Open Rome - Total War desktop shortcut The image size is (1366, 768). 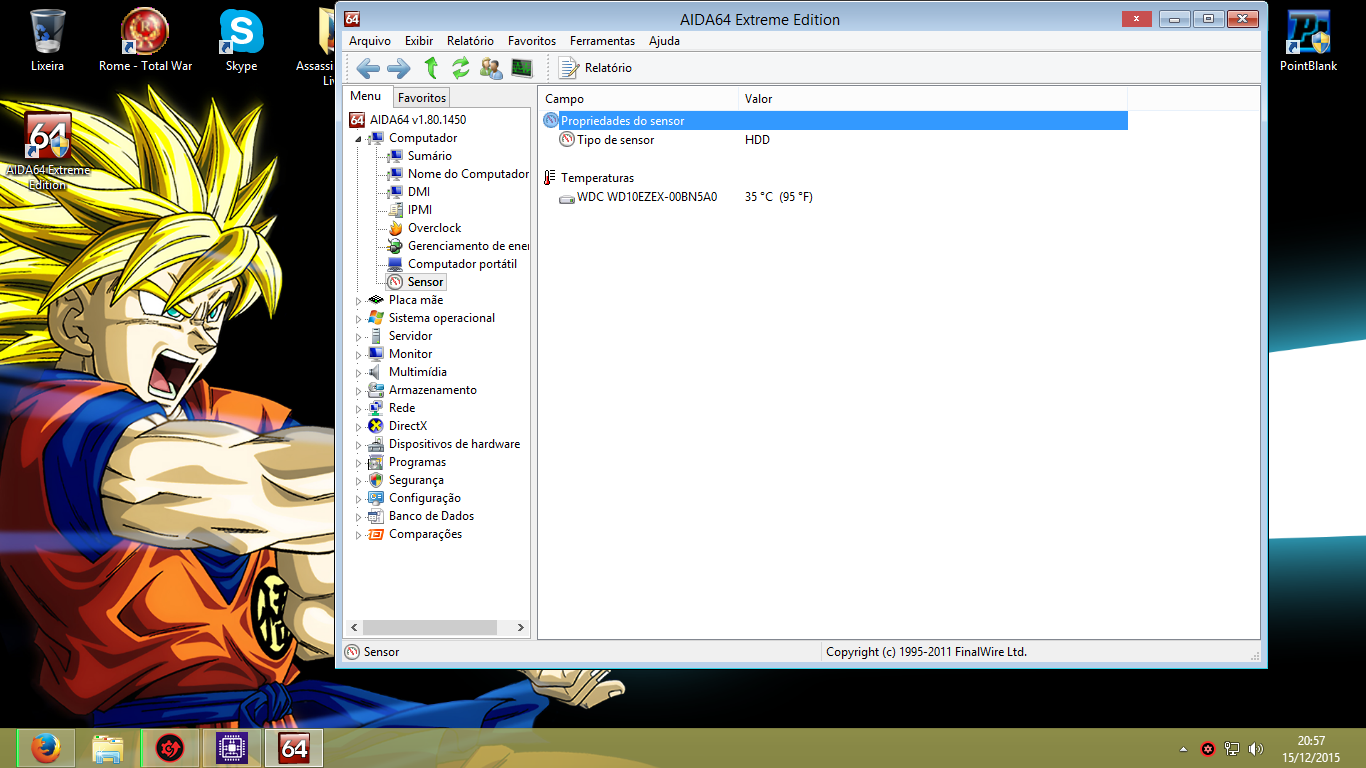[x=145, y=40]
